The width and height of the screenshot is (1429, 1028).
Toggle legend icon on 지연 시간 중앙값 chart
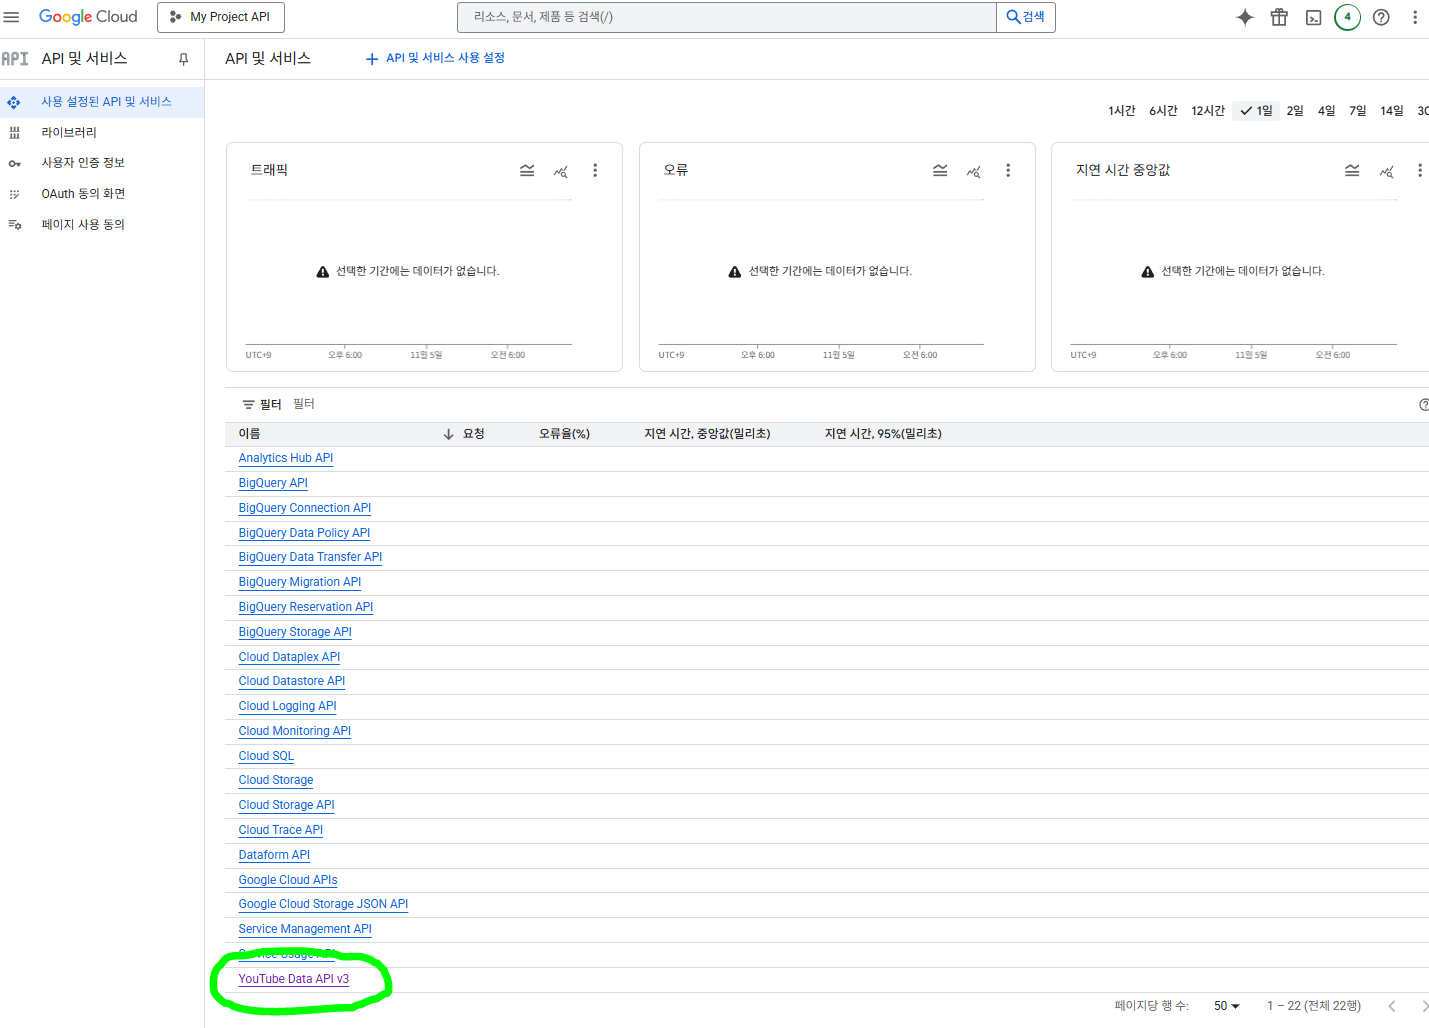[x=1352, y=171]
